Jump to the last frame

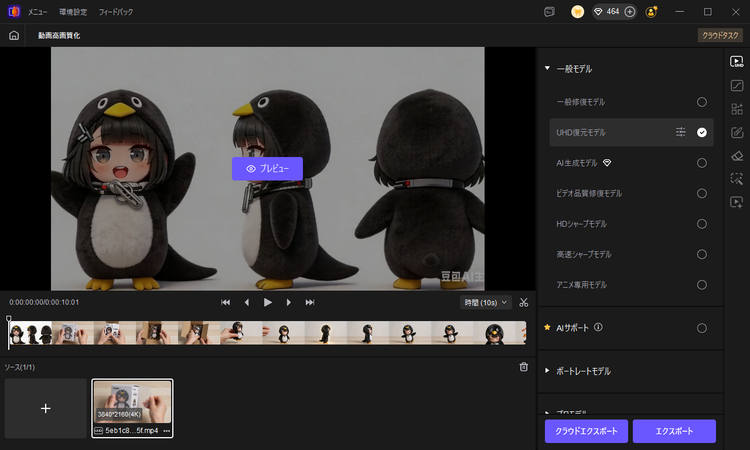click(x=310, y=302)
